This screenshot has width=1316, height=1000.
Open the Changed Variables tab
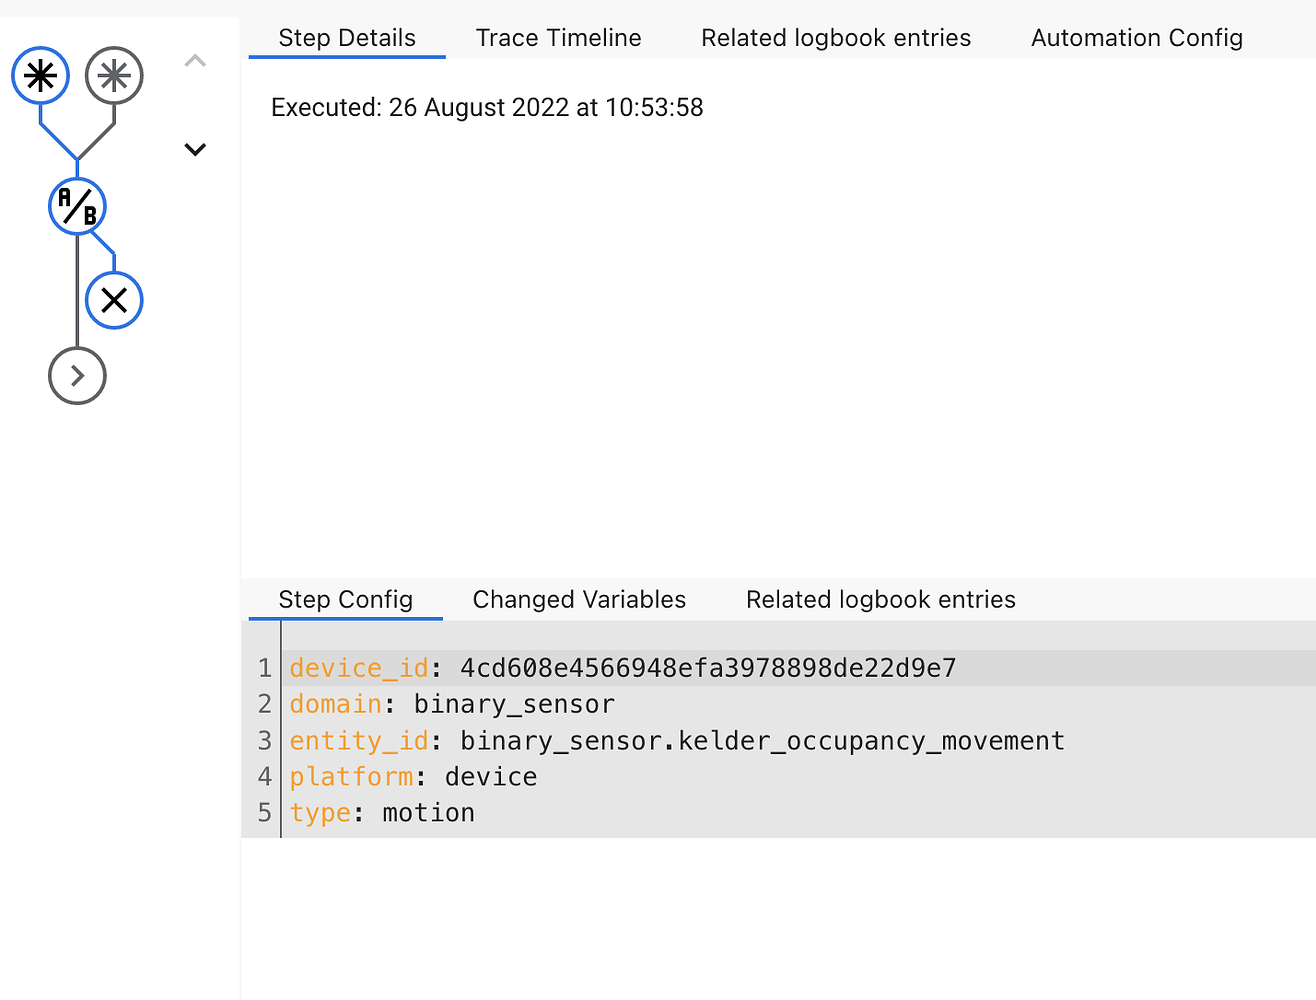(x=578, y=599)
